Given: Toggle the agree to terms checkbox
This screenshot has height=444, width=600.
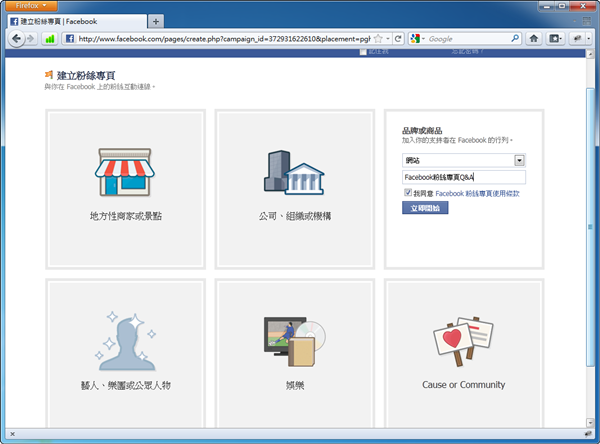Looking at the screenshot, I should point(408,193).
